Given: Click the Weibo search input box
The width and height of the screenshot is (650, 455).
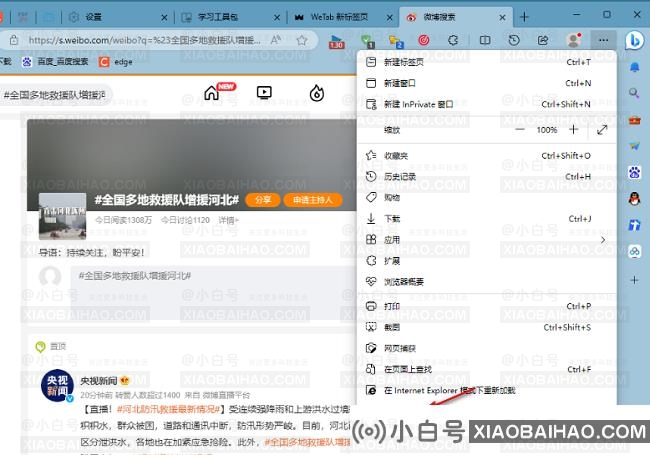Looking at the screenshot, I should tap(55, 95).
